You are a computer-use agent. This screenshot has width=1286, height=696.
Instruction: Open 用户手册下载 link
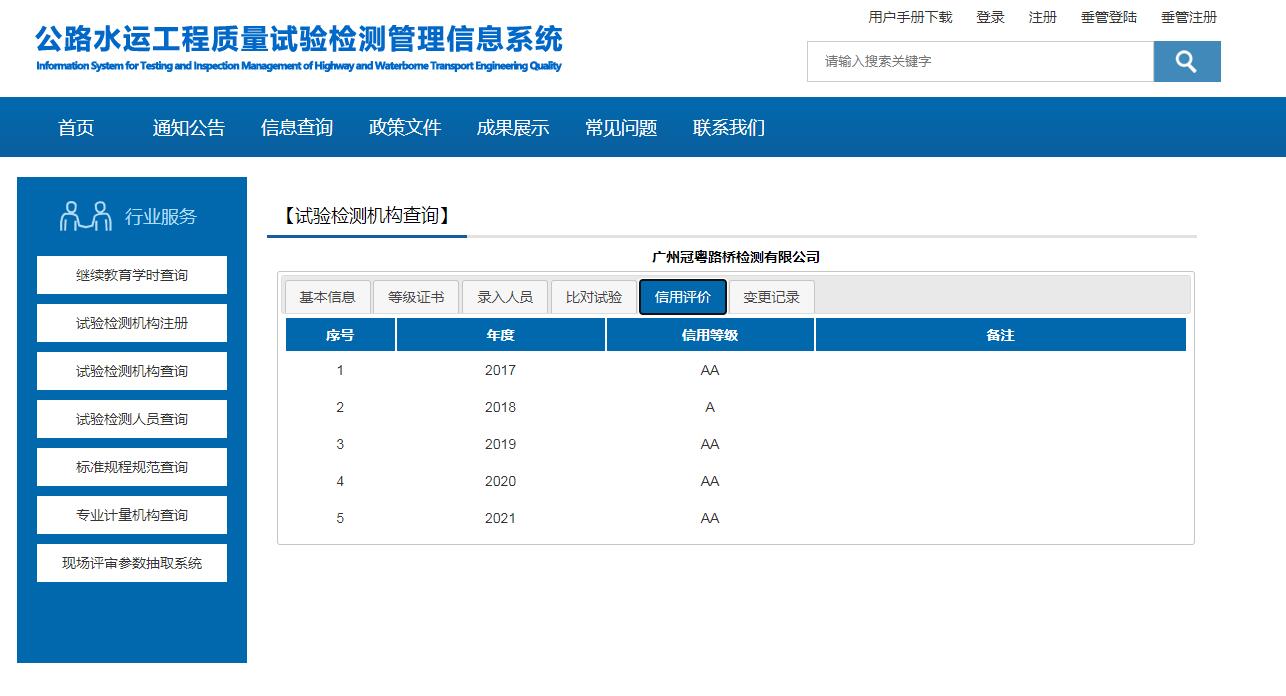point(910,17)
